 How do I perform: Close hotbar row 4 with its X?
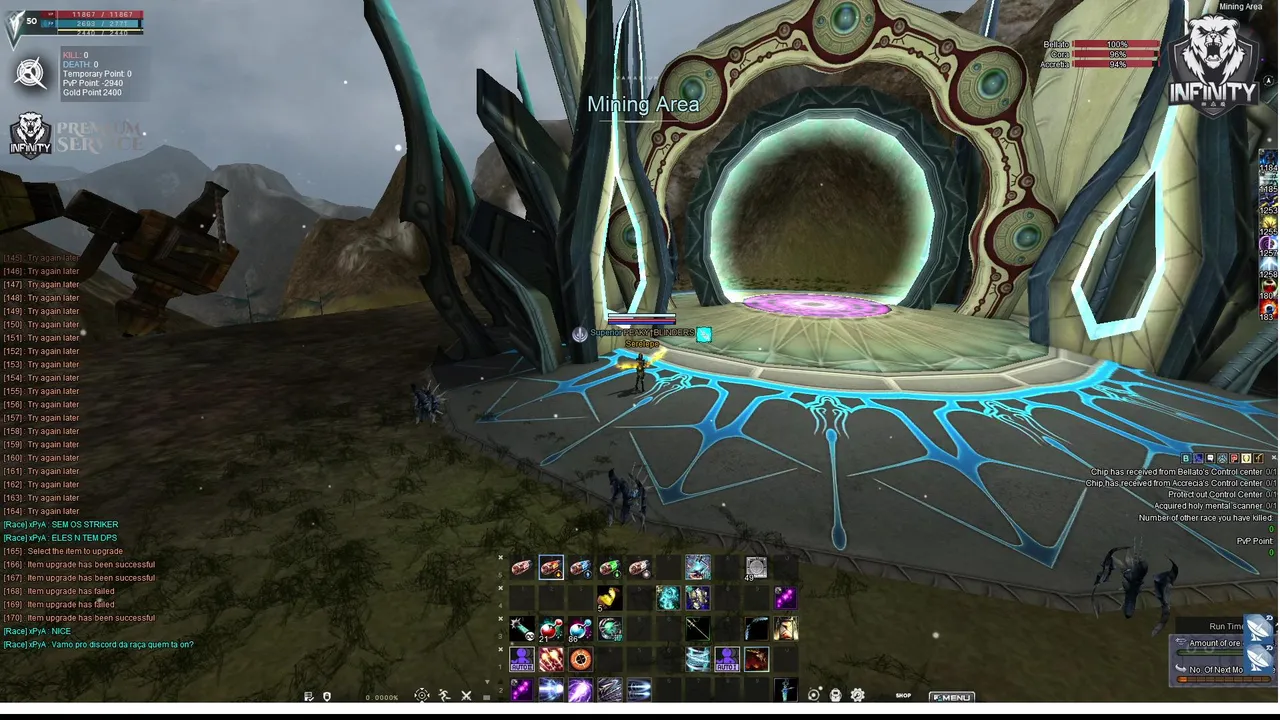tap(500, 588)
